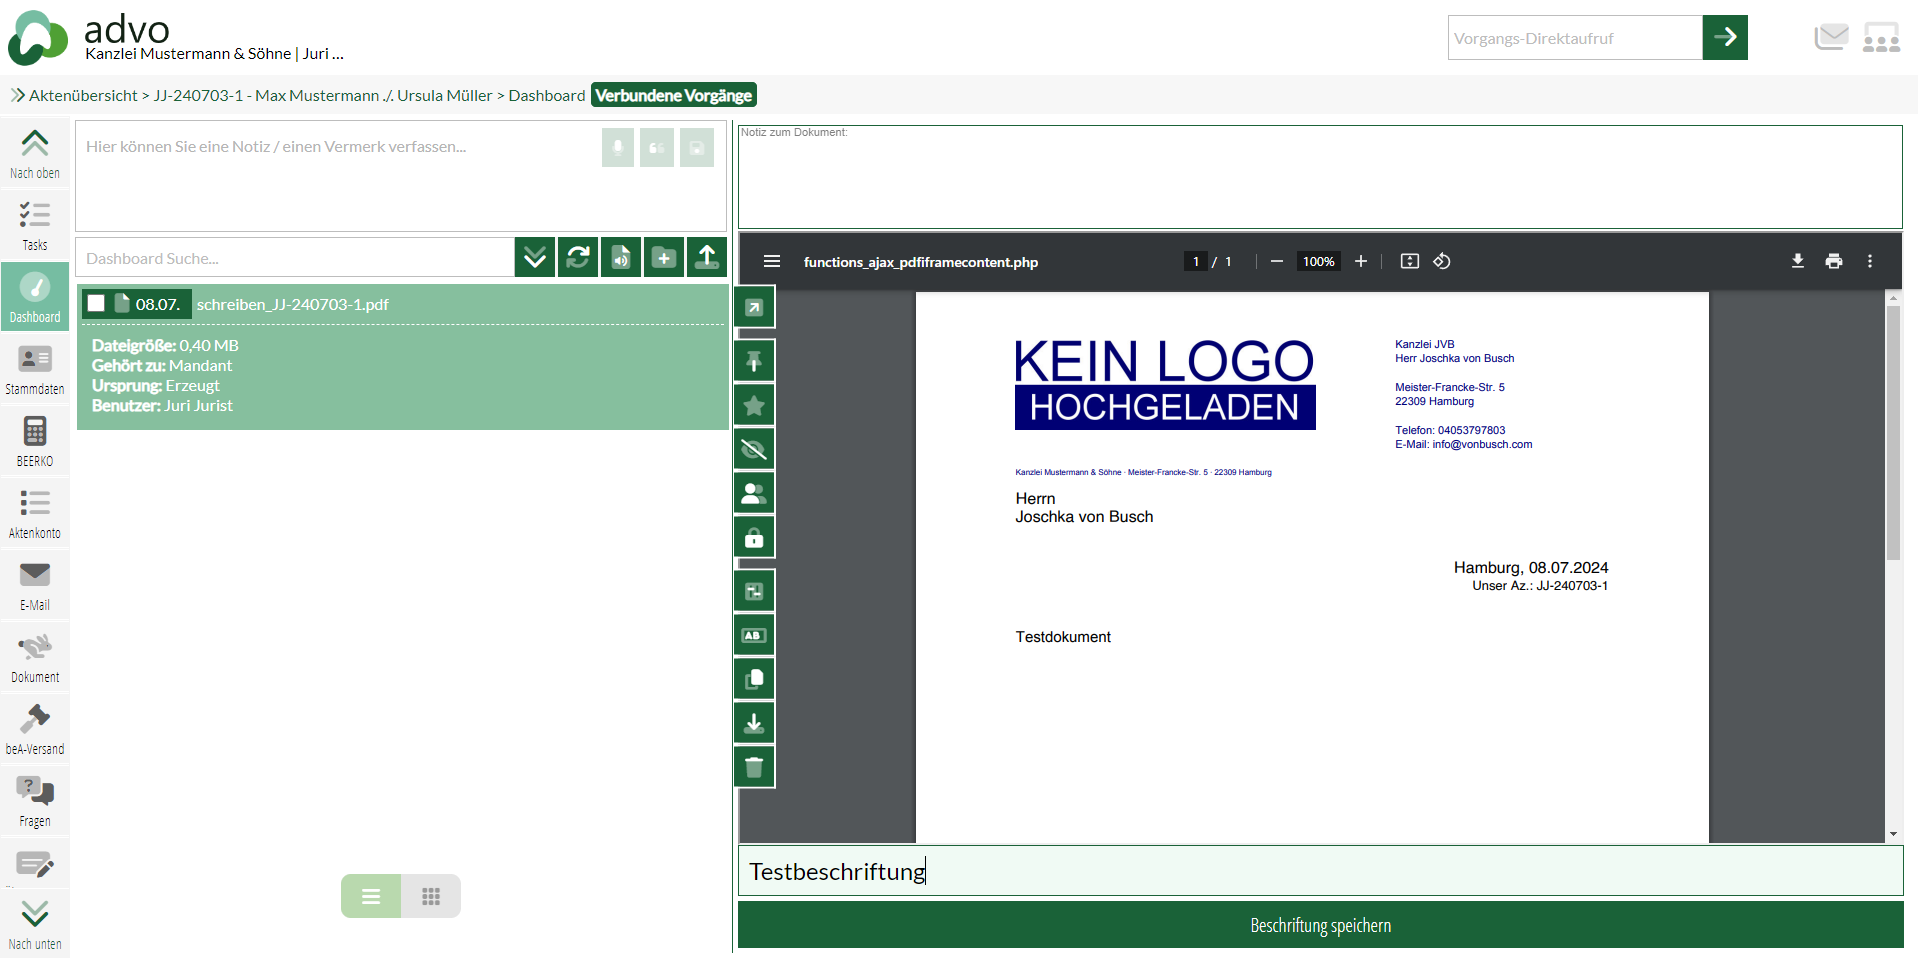This screenshot has height=958, width=1918.
Task: Open PDF viewer sidebar menu
Action: coord(771,261)
